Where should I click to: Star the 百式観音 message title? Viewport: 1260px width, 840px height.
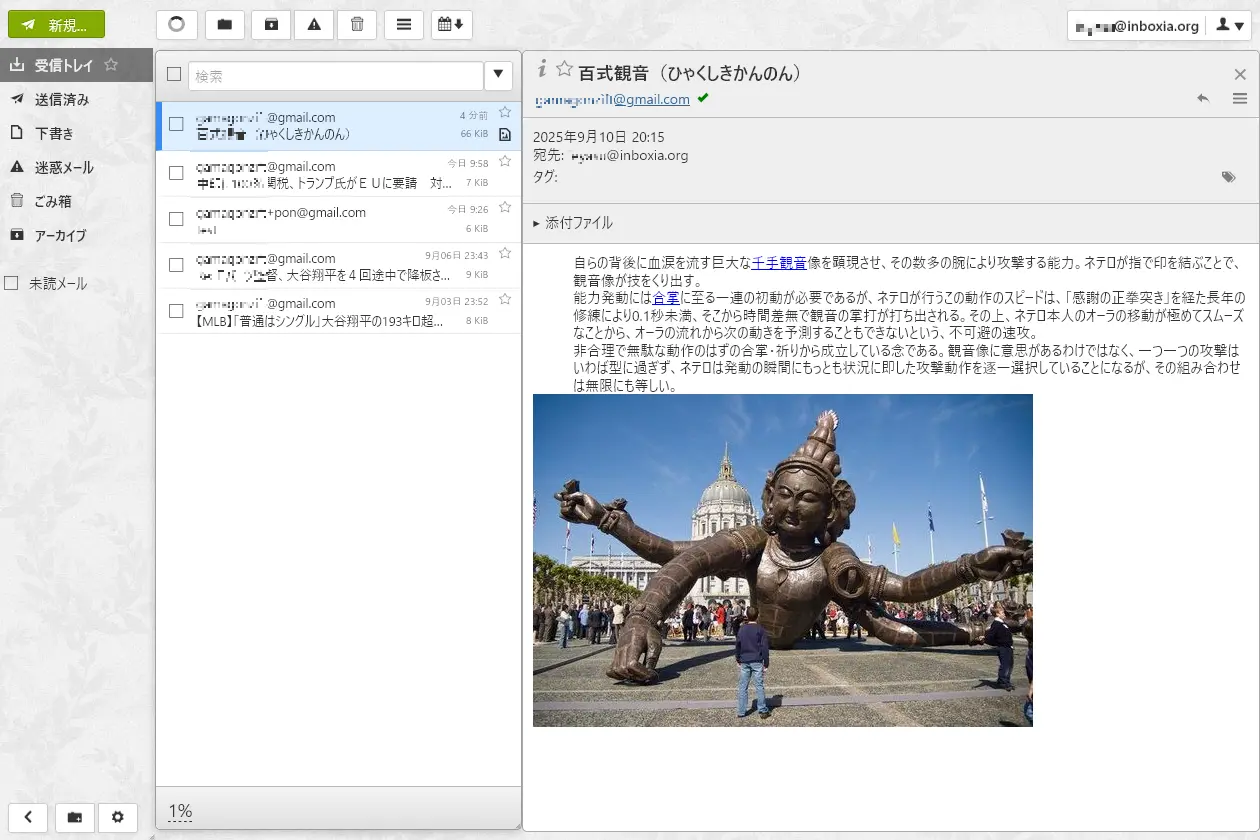[564, 69]
